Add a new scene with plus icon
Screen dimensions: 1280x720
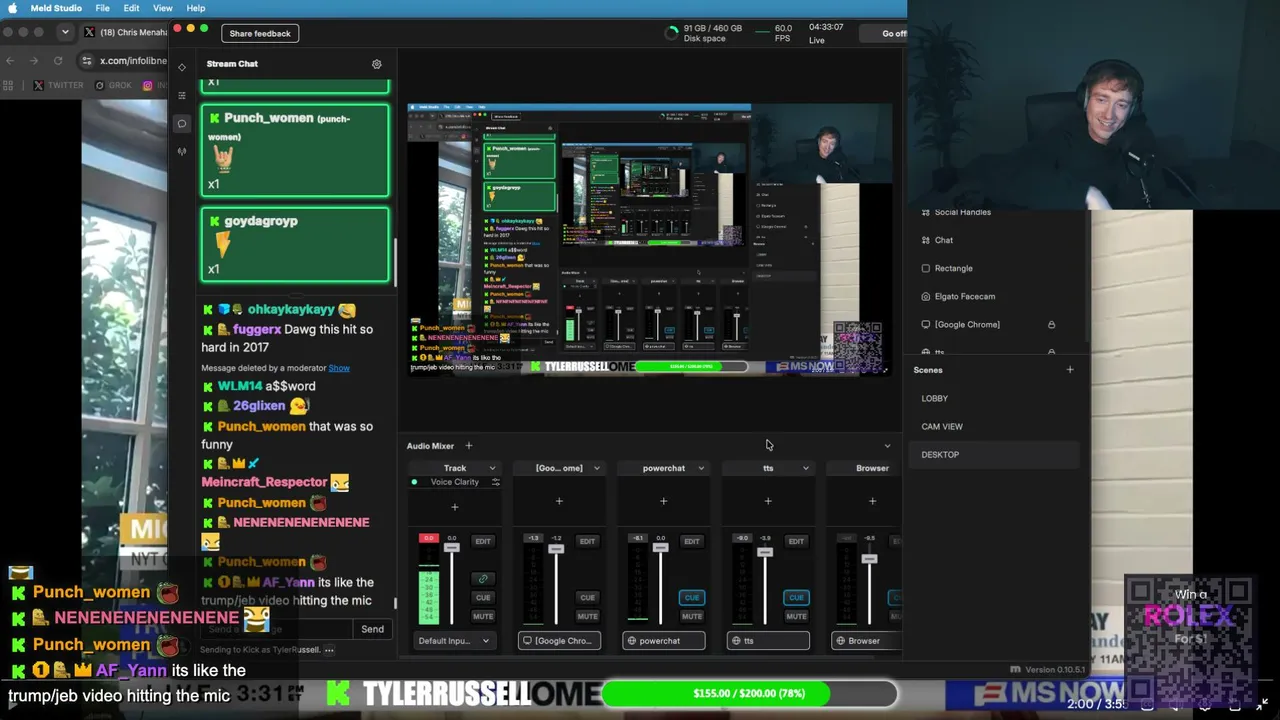pyautogui.click(x=1070, y=370)
